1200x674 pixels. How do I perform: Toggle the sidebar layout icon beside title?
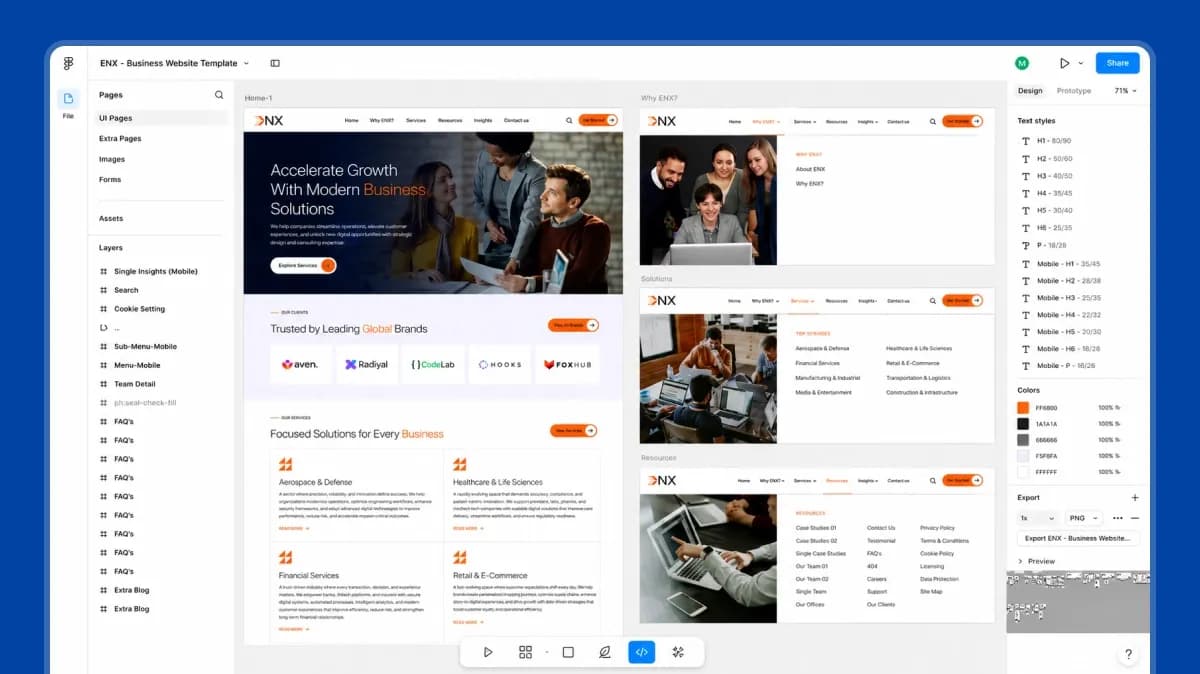pos(275,63)
